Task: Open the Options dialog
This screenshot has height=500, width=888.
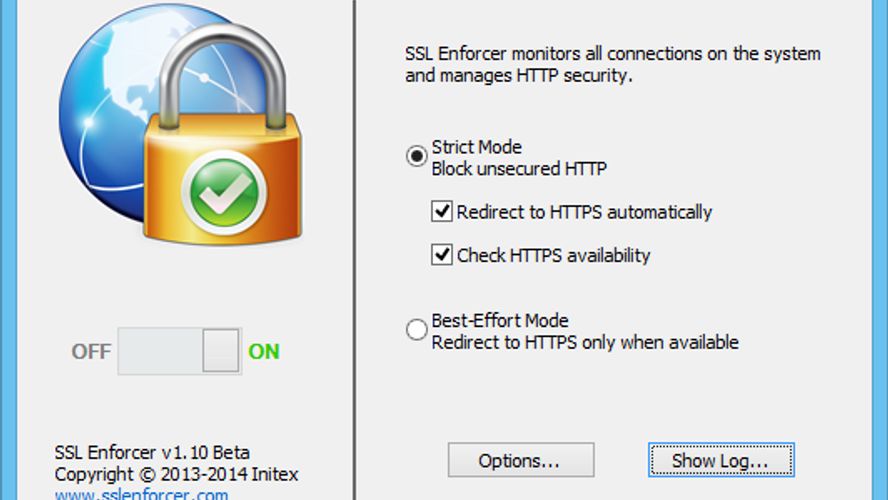Action: tap(520, 460)
